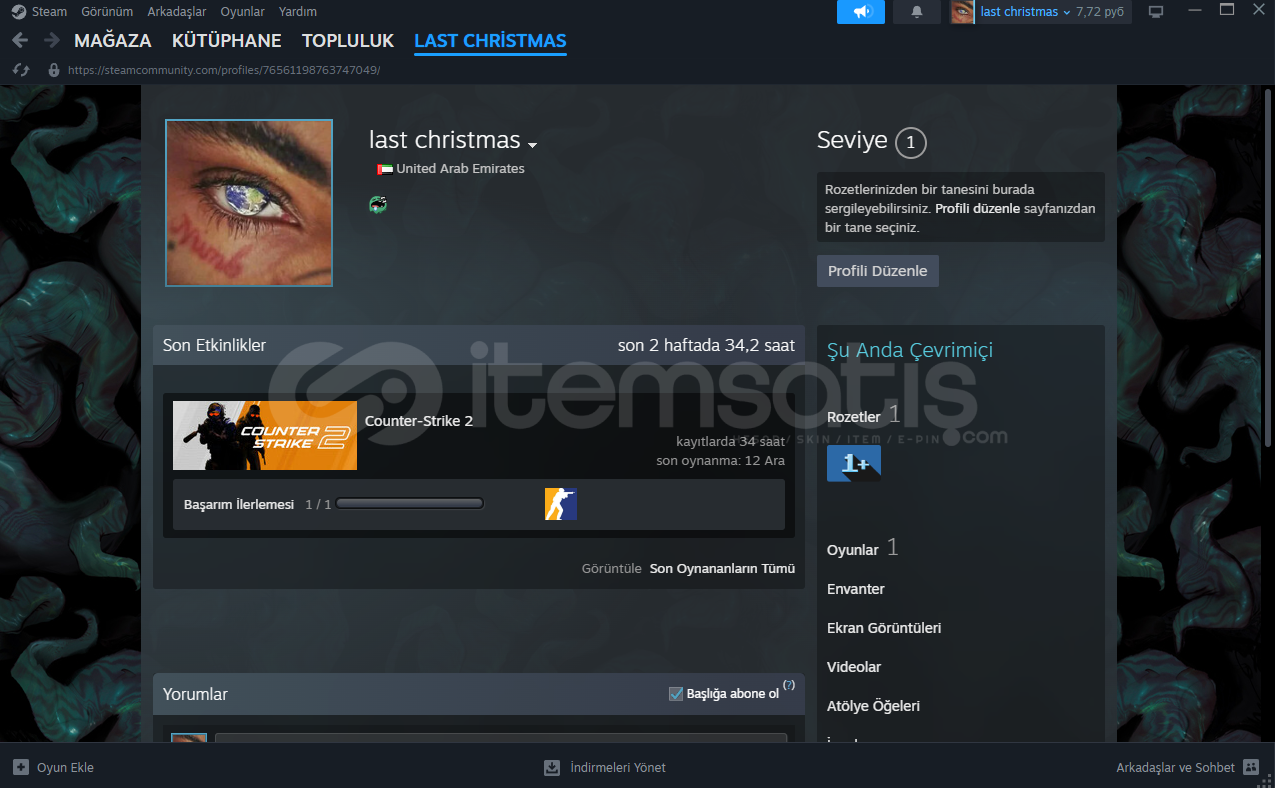The image size is (1275, 788).
Task: Click the 'Son Etkinlikler' header
Action: [x=214, y=345]
